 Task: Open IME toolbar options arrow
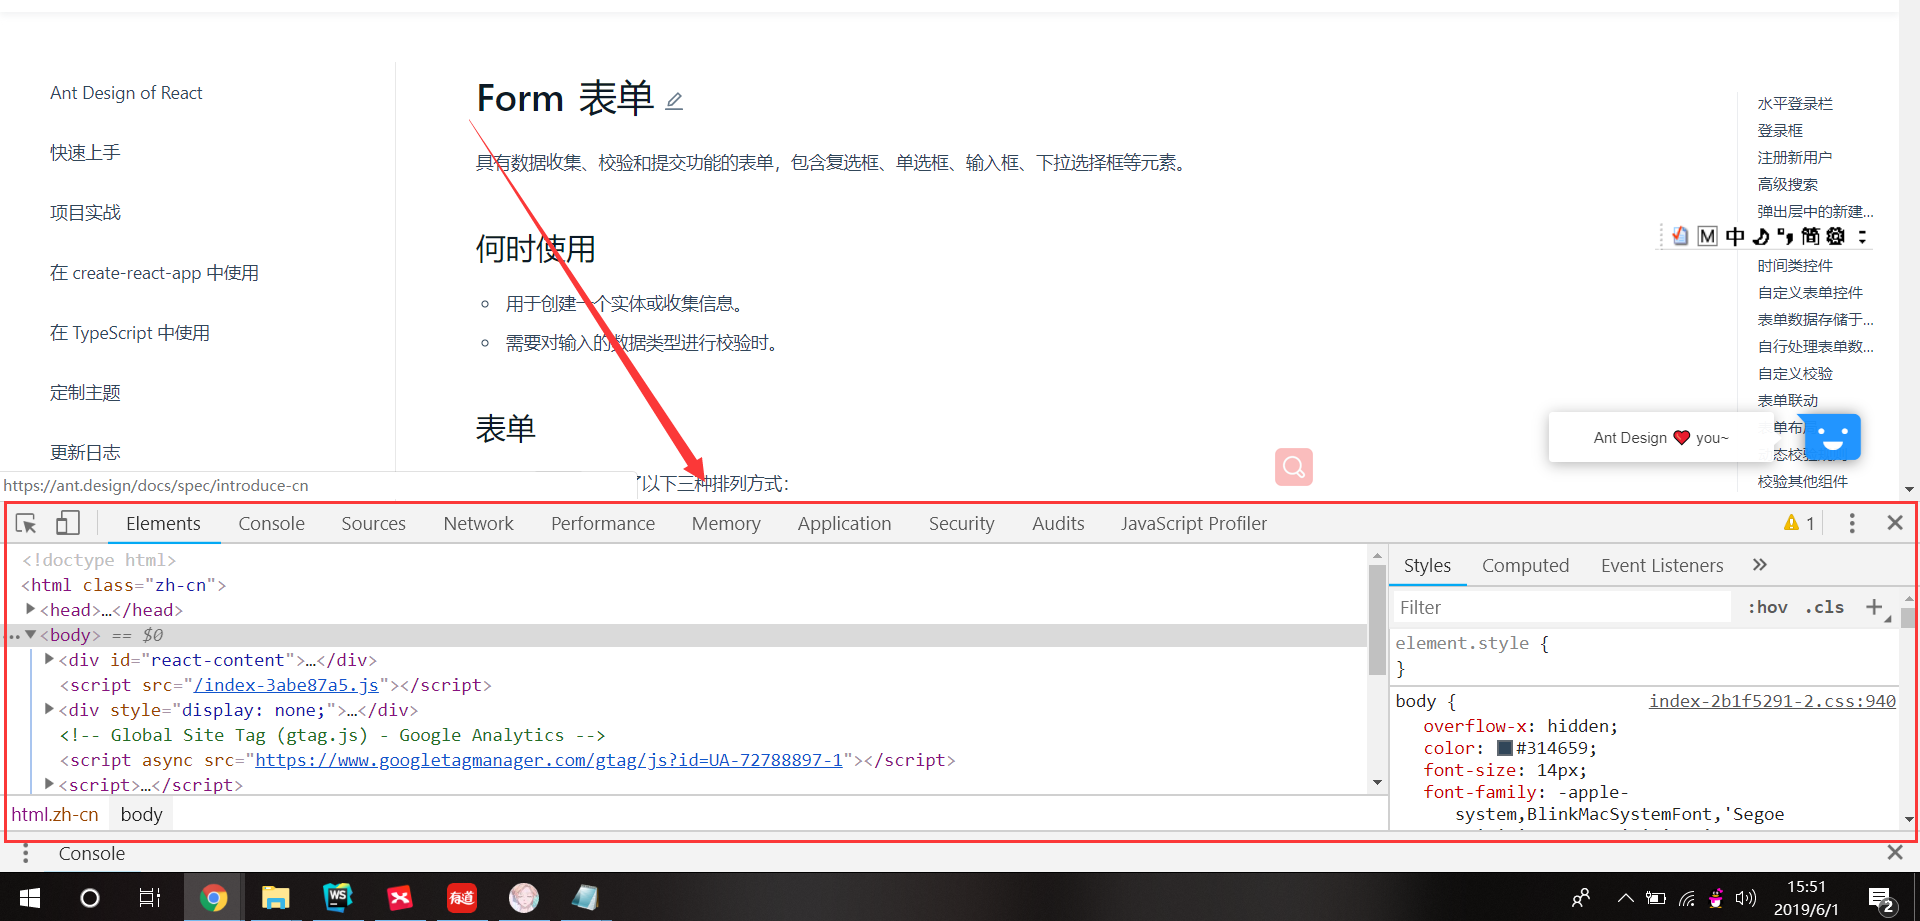click(x=1862, y=236)
